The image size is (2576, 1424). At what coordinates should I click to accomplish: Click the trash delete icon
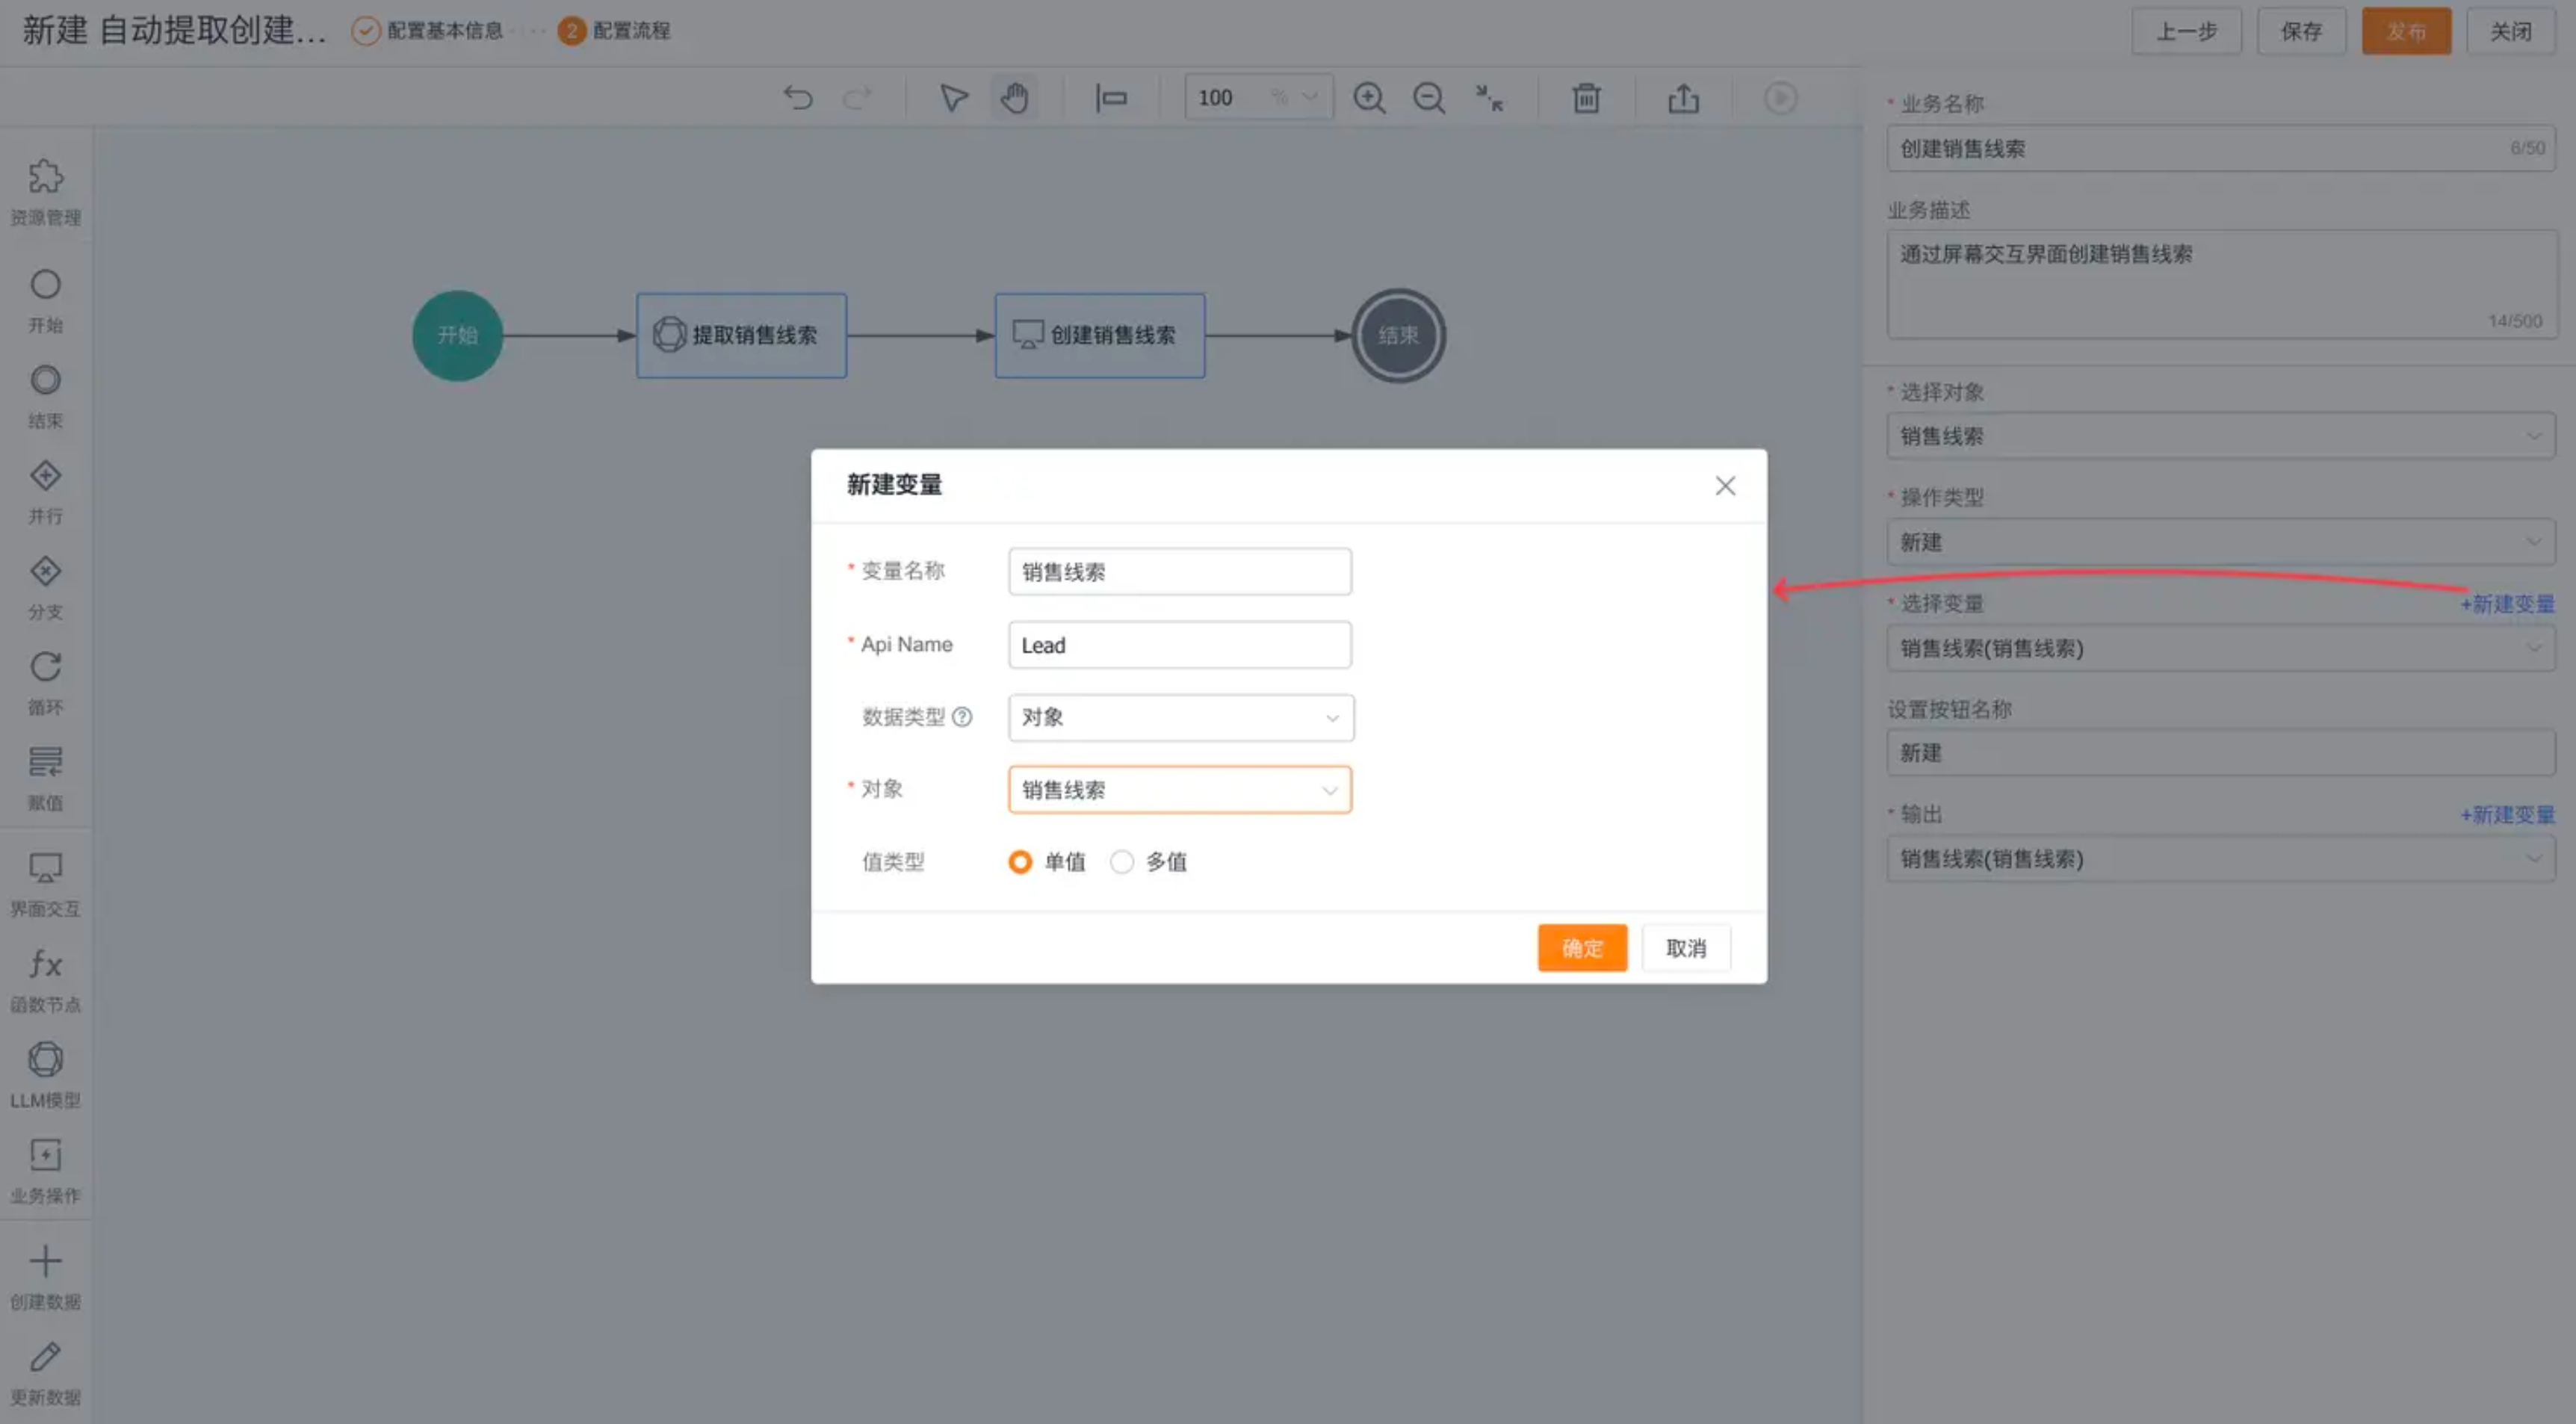(1586, 98)
